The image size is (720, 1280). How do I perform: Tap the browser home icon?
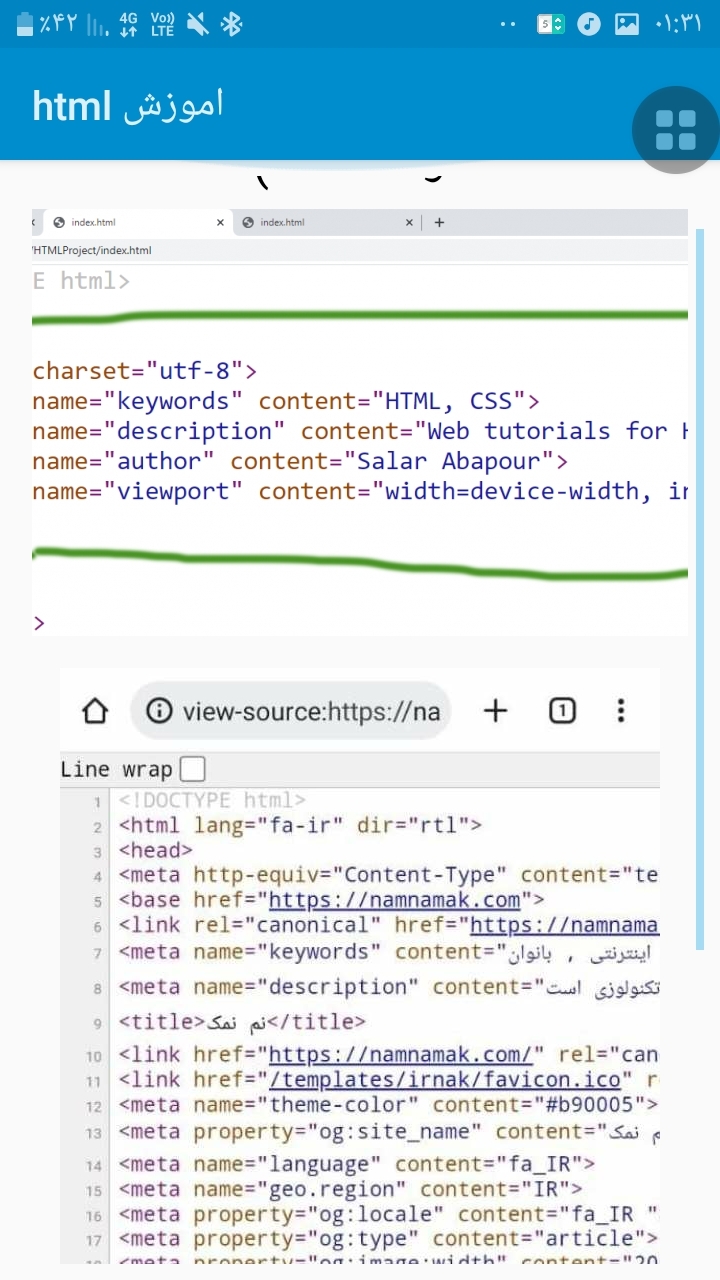[x=94, y=711]
